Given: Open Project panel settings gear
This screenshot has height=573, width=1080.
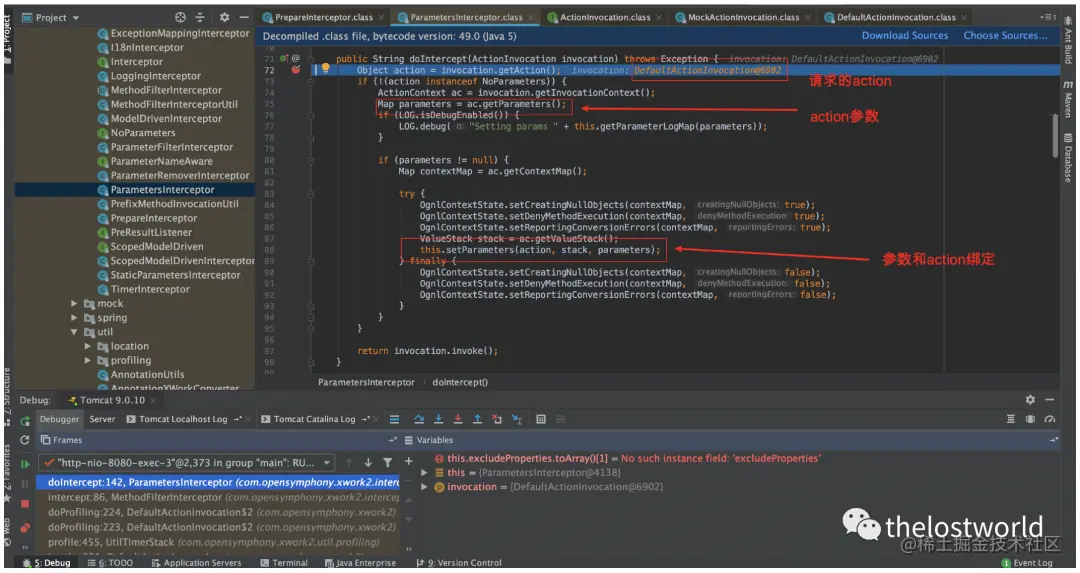Looking at the screenshot, I should click(x=225, y=17).
